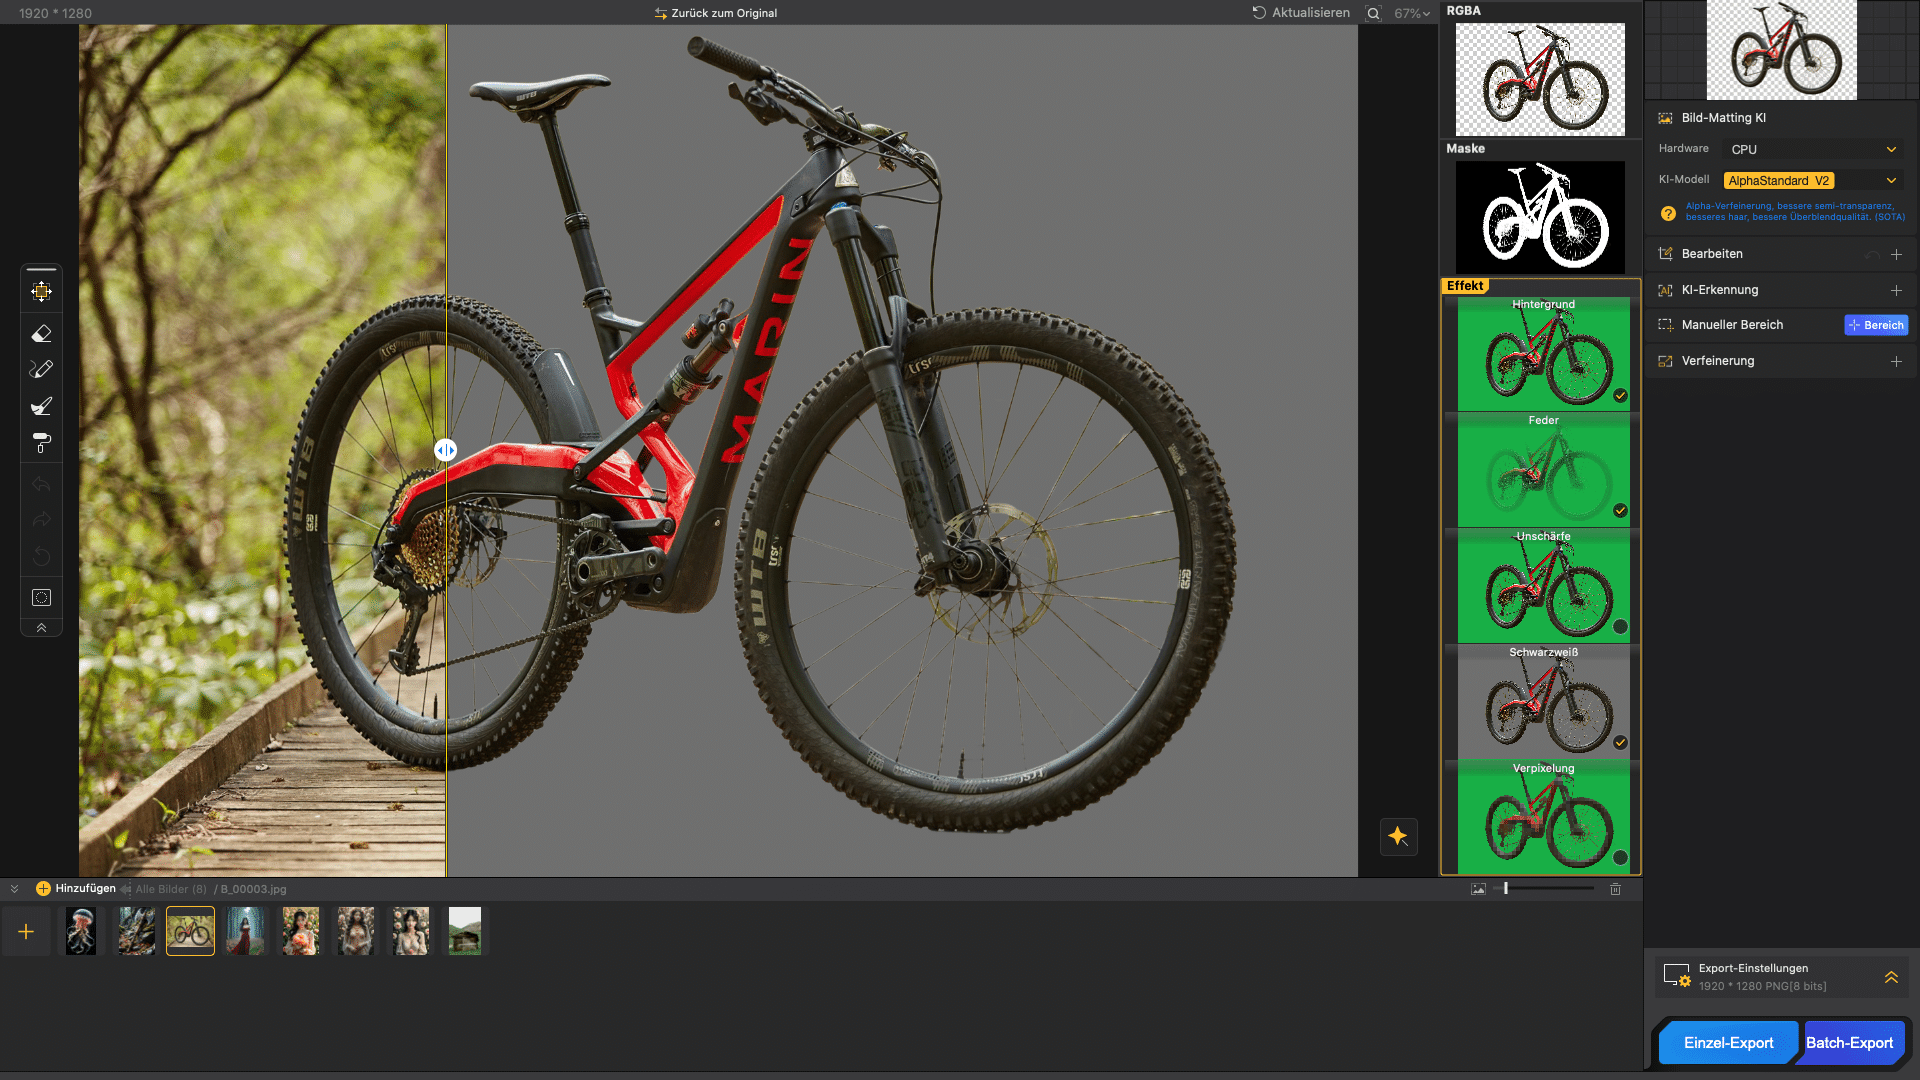
Task: Toggle the Hintergrund effect checkmark
Action: coord(1620,396)
